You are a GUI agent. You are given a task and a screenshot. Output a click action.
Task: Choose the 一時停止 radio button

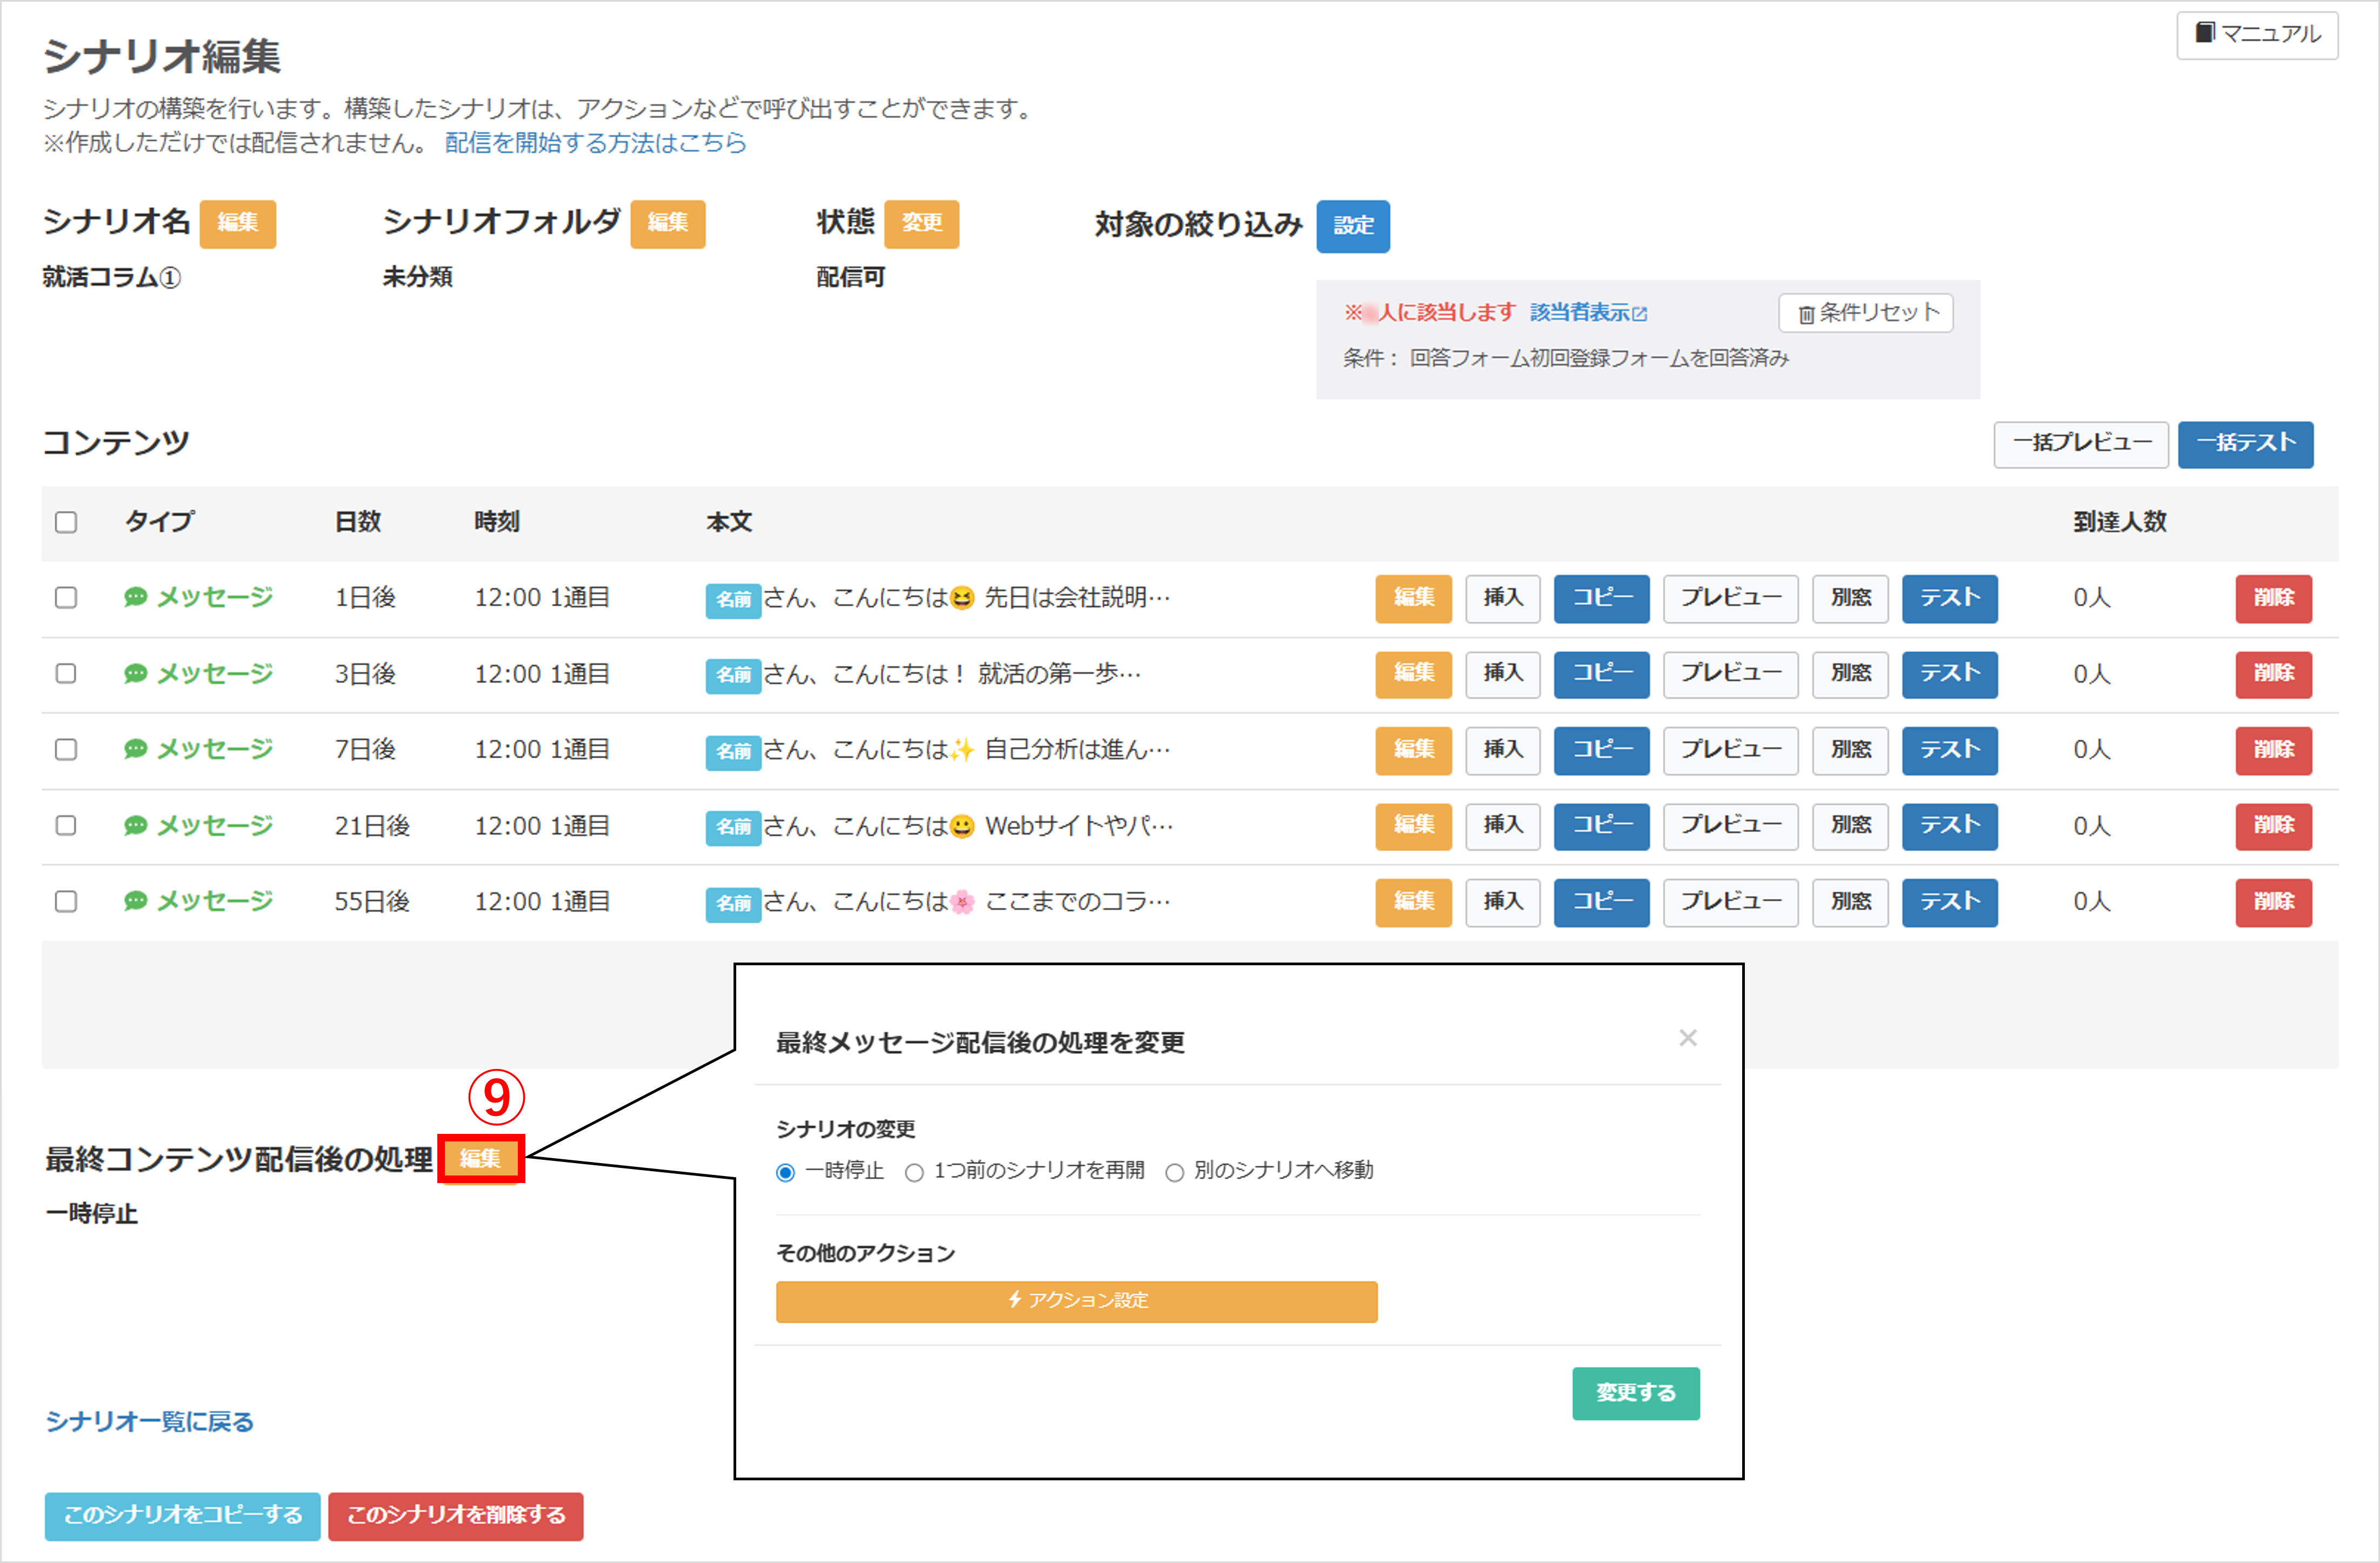[786, 1172]
